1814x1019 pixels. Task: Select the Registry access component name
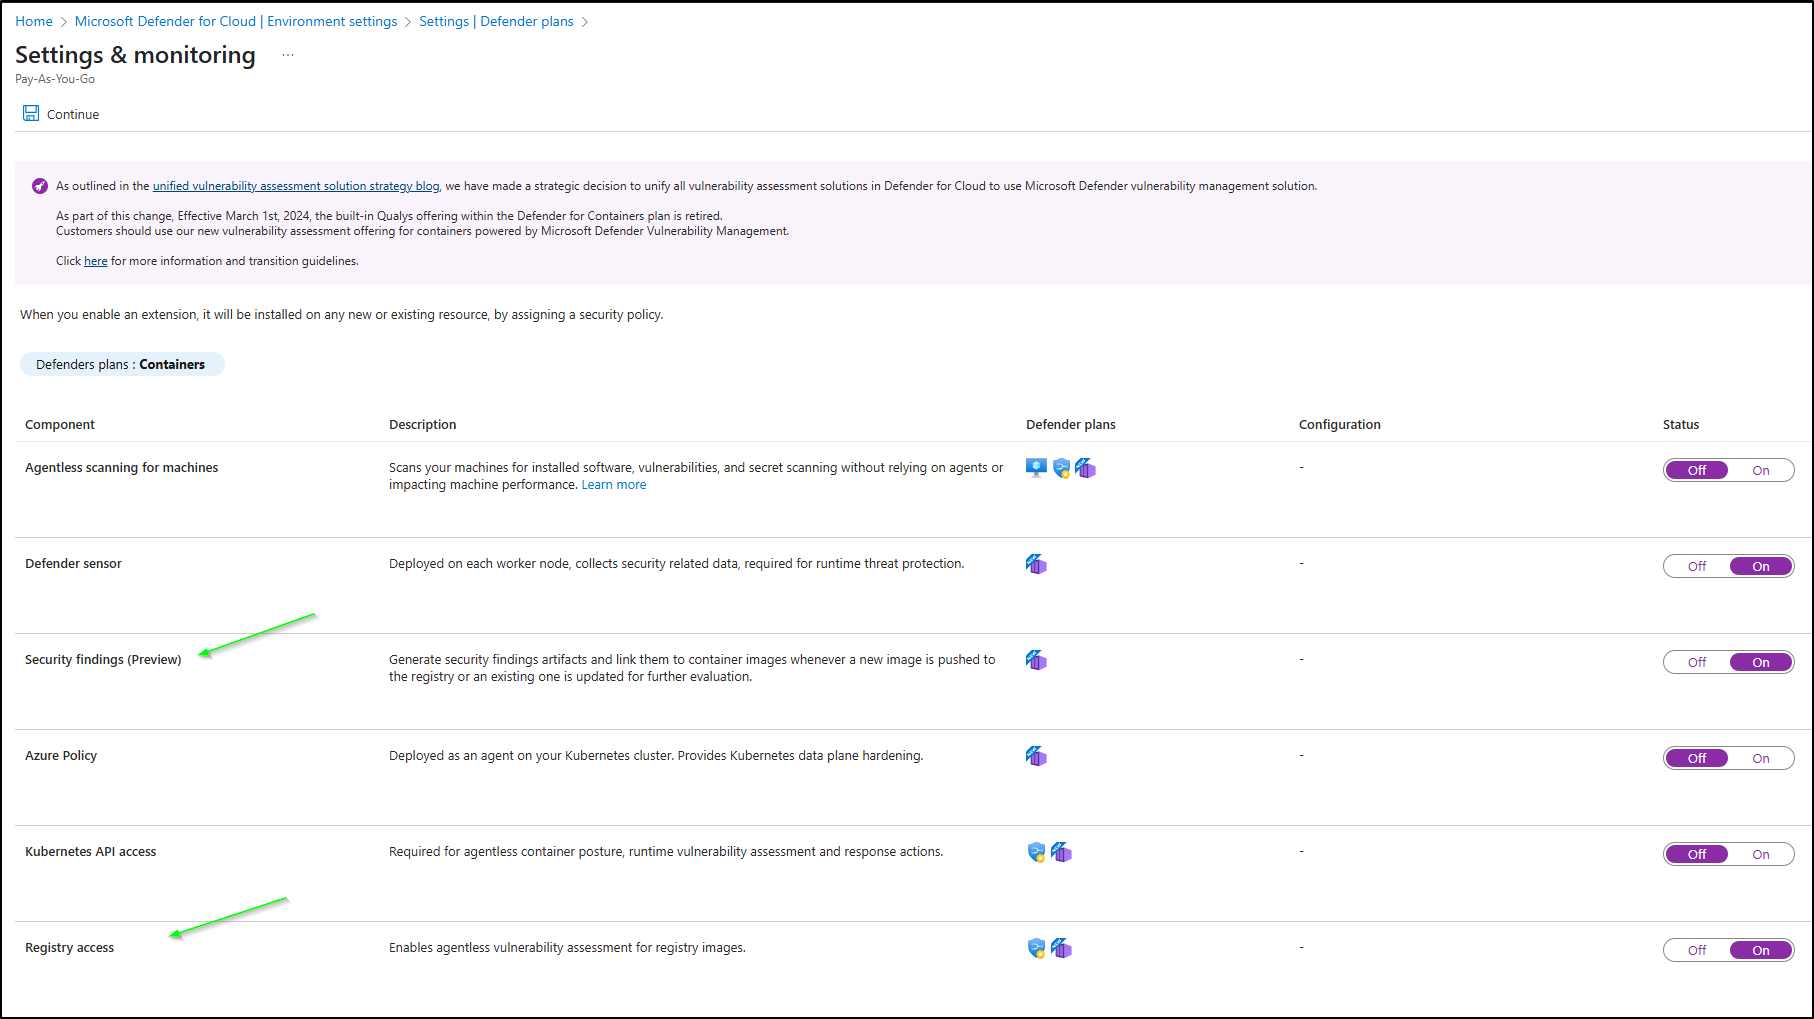point(70,947)
